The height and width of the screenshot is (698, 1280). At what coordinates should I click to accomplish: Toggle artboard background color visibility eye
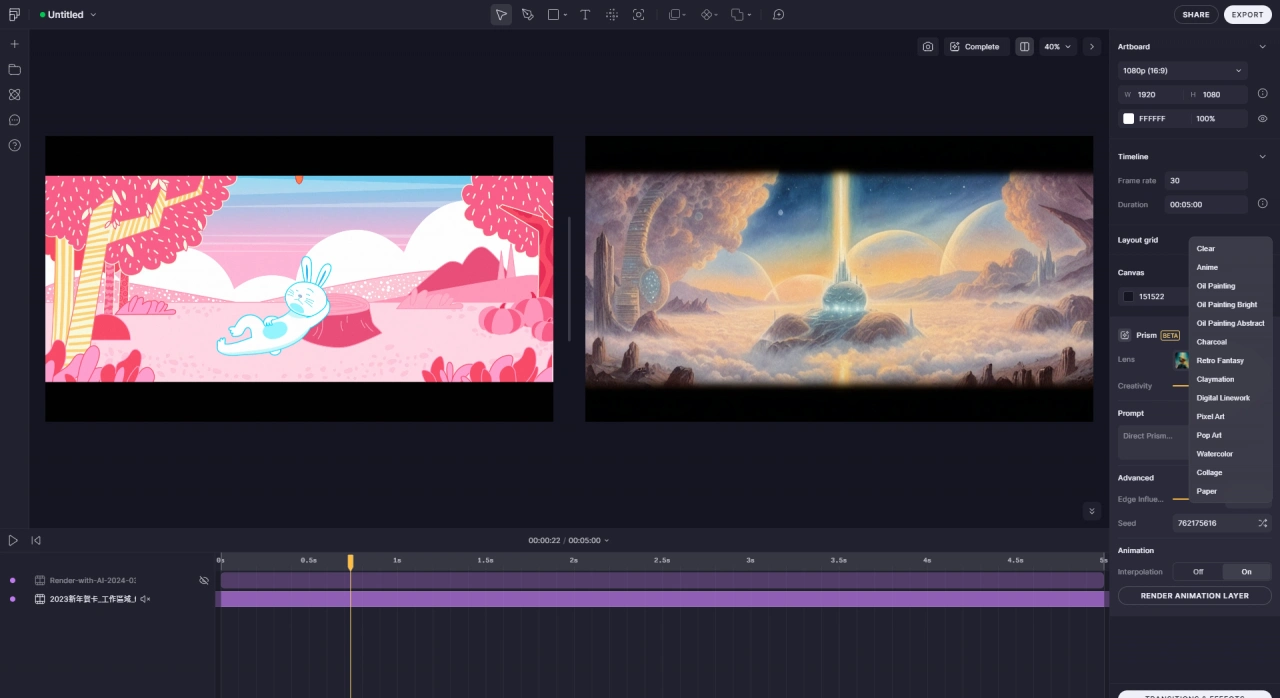coord(1262,118)
